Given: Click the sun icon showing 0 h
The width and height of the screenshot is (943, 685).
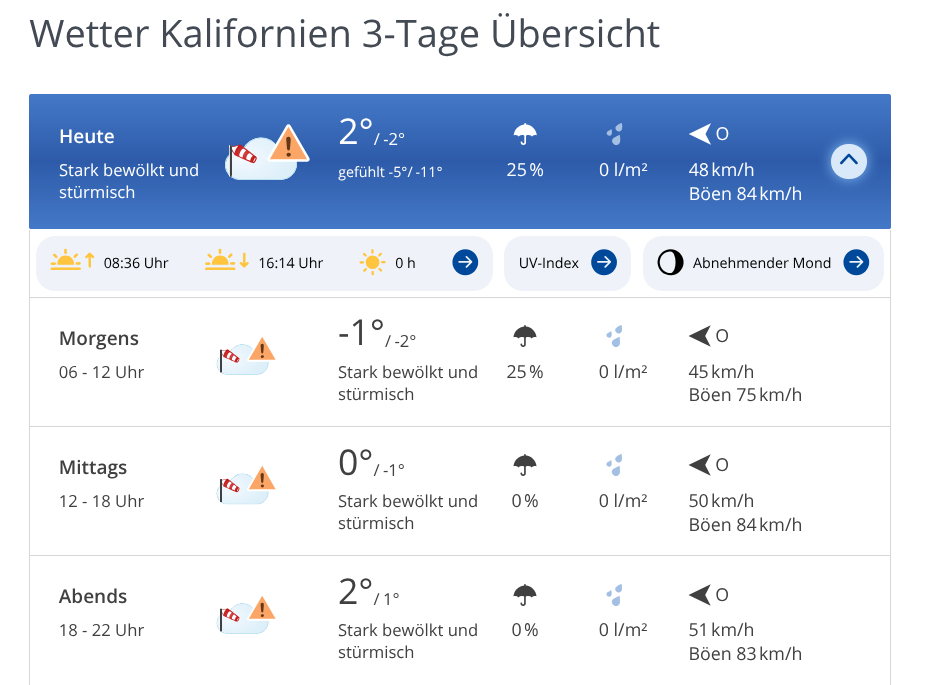Looking at the screenshot, I should [372, 263].
